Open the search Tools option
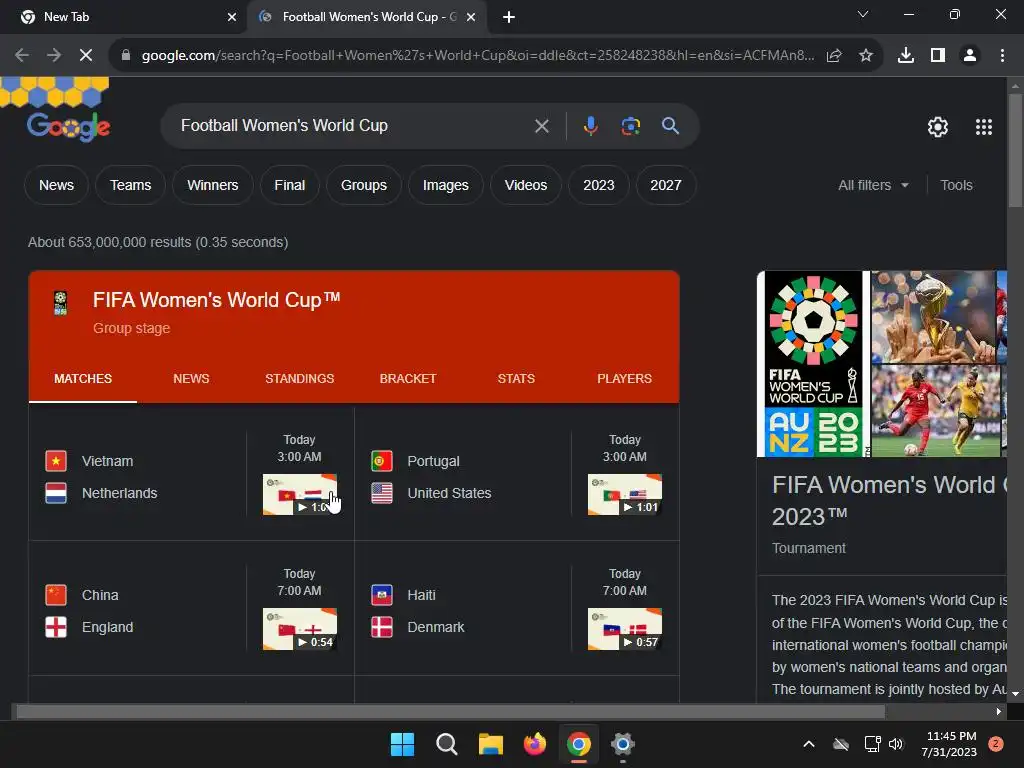The image size is (1024, 768). [956, 185]
